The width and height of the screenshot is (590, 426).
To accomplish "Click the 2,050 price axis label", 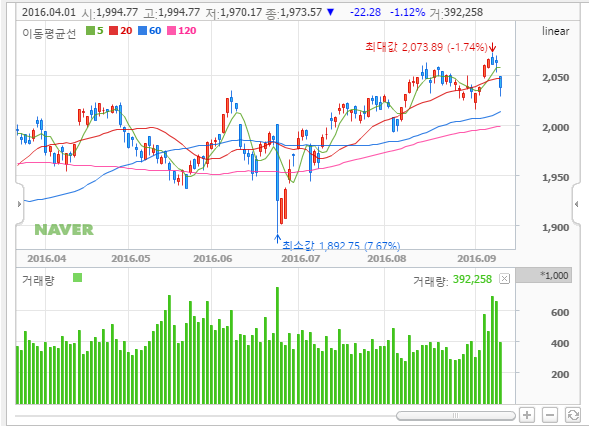I will point(555,78).
